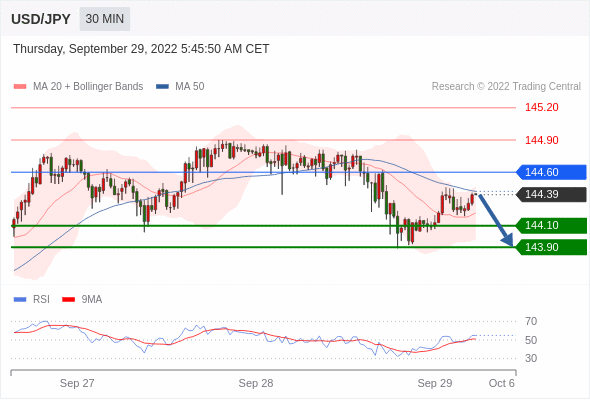This screenshot has width=590, height=400.
Task: Click the green 144.10 support price tag
Action: (551, 225)
